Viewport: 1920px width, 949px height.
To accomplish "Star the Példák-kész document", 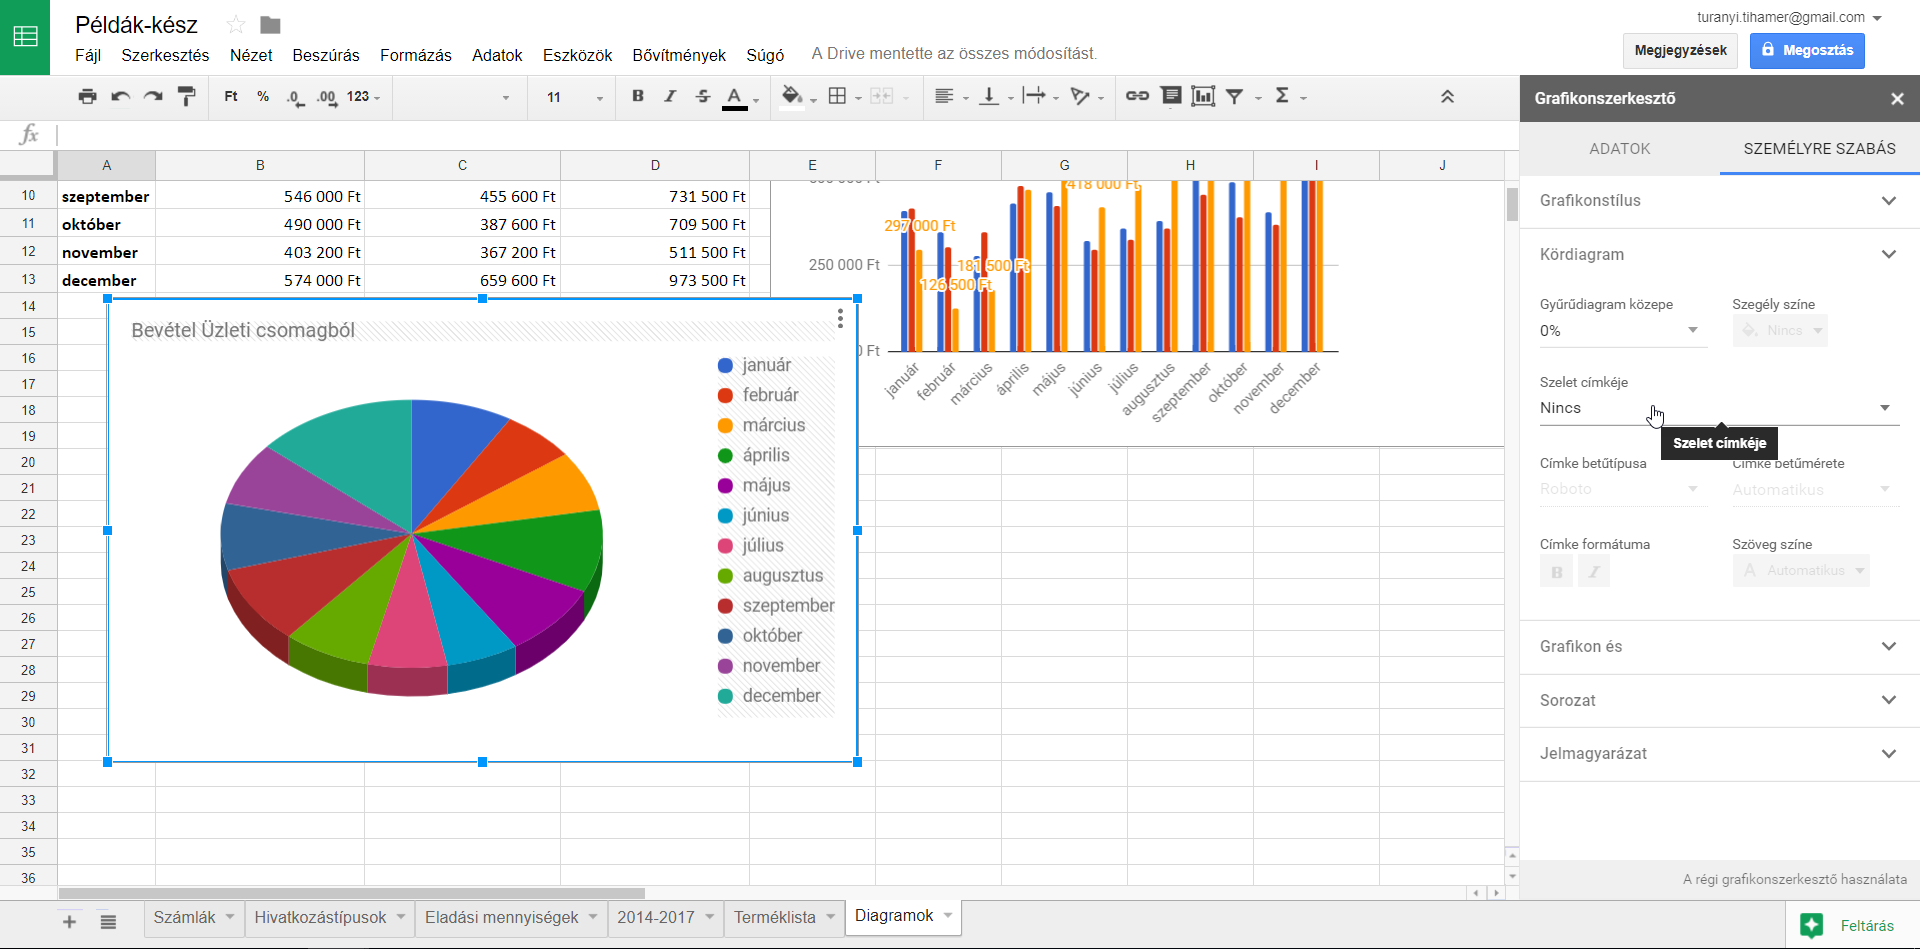I will point(236,25).
